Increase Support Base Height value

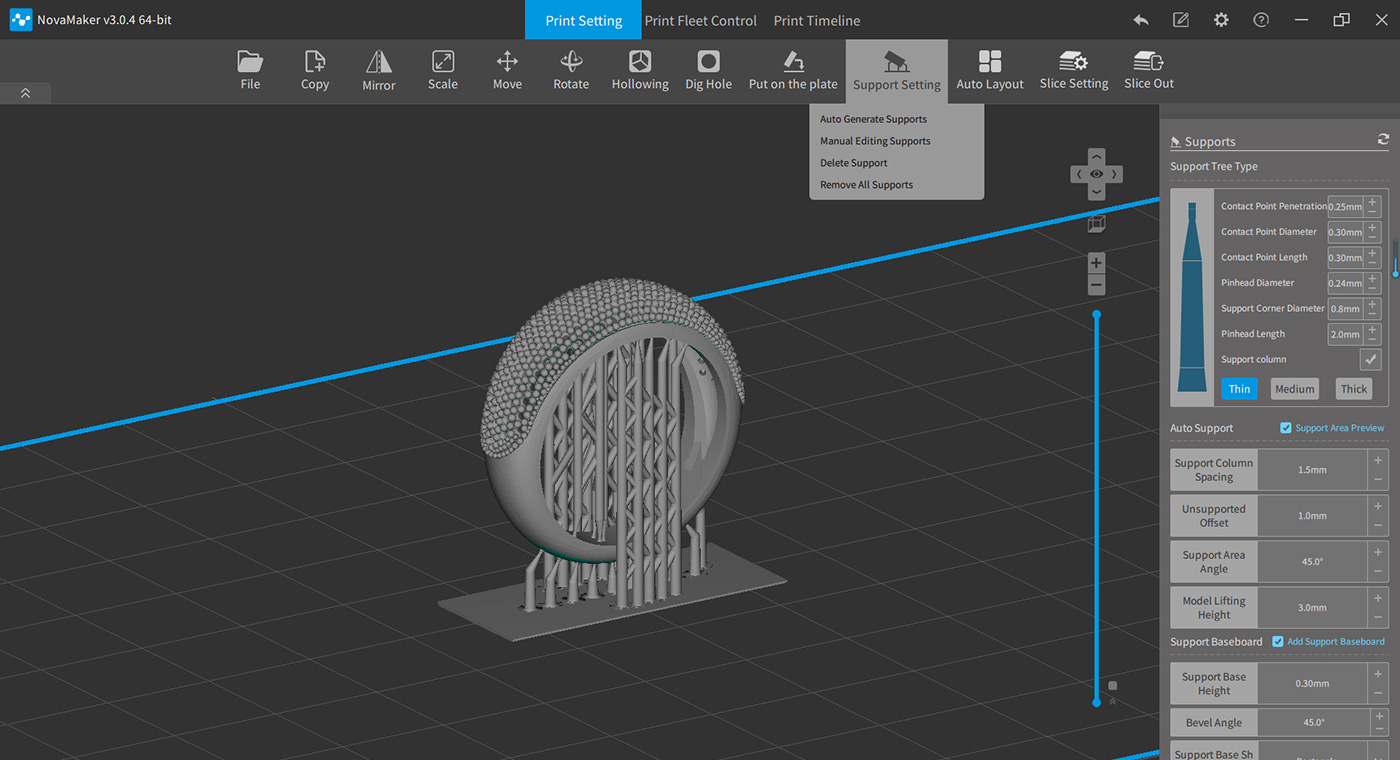pos(1378,674)
